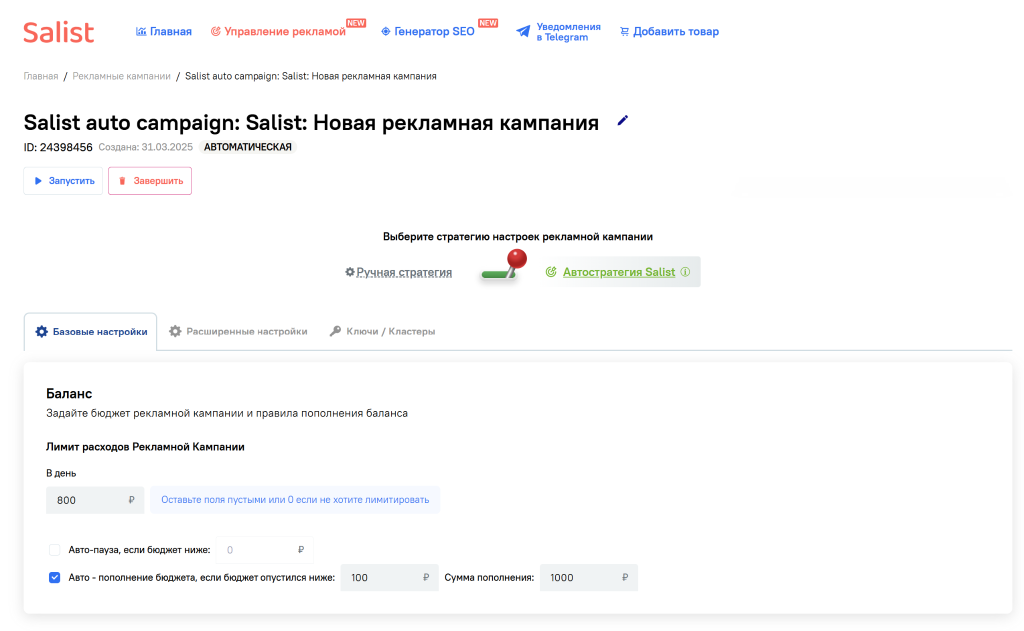Focus the Сумма пополнения field
Image resolution: width=1024 pixels, height=631 pixels.
tap(580, 577)
